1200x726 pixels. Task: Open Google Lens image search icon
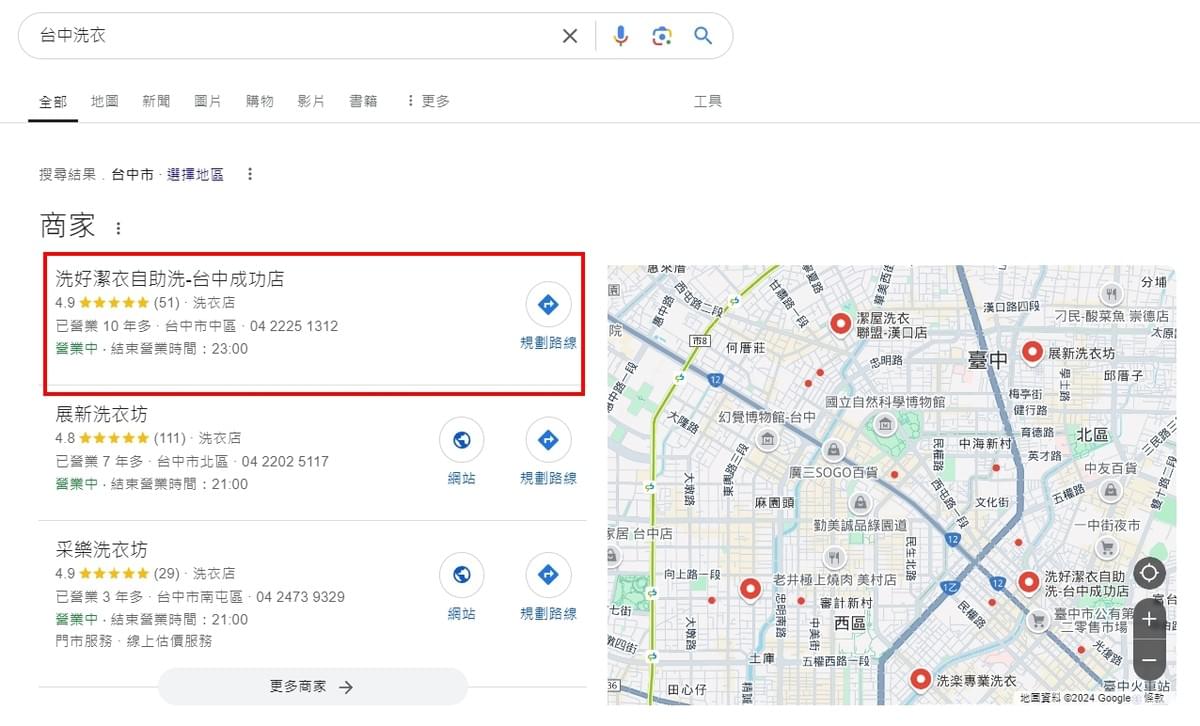pyautogui.click(x=661, y=36)
